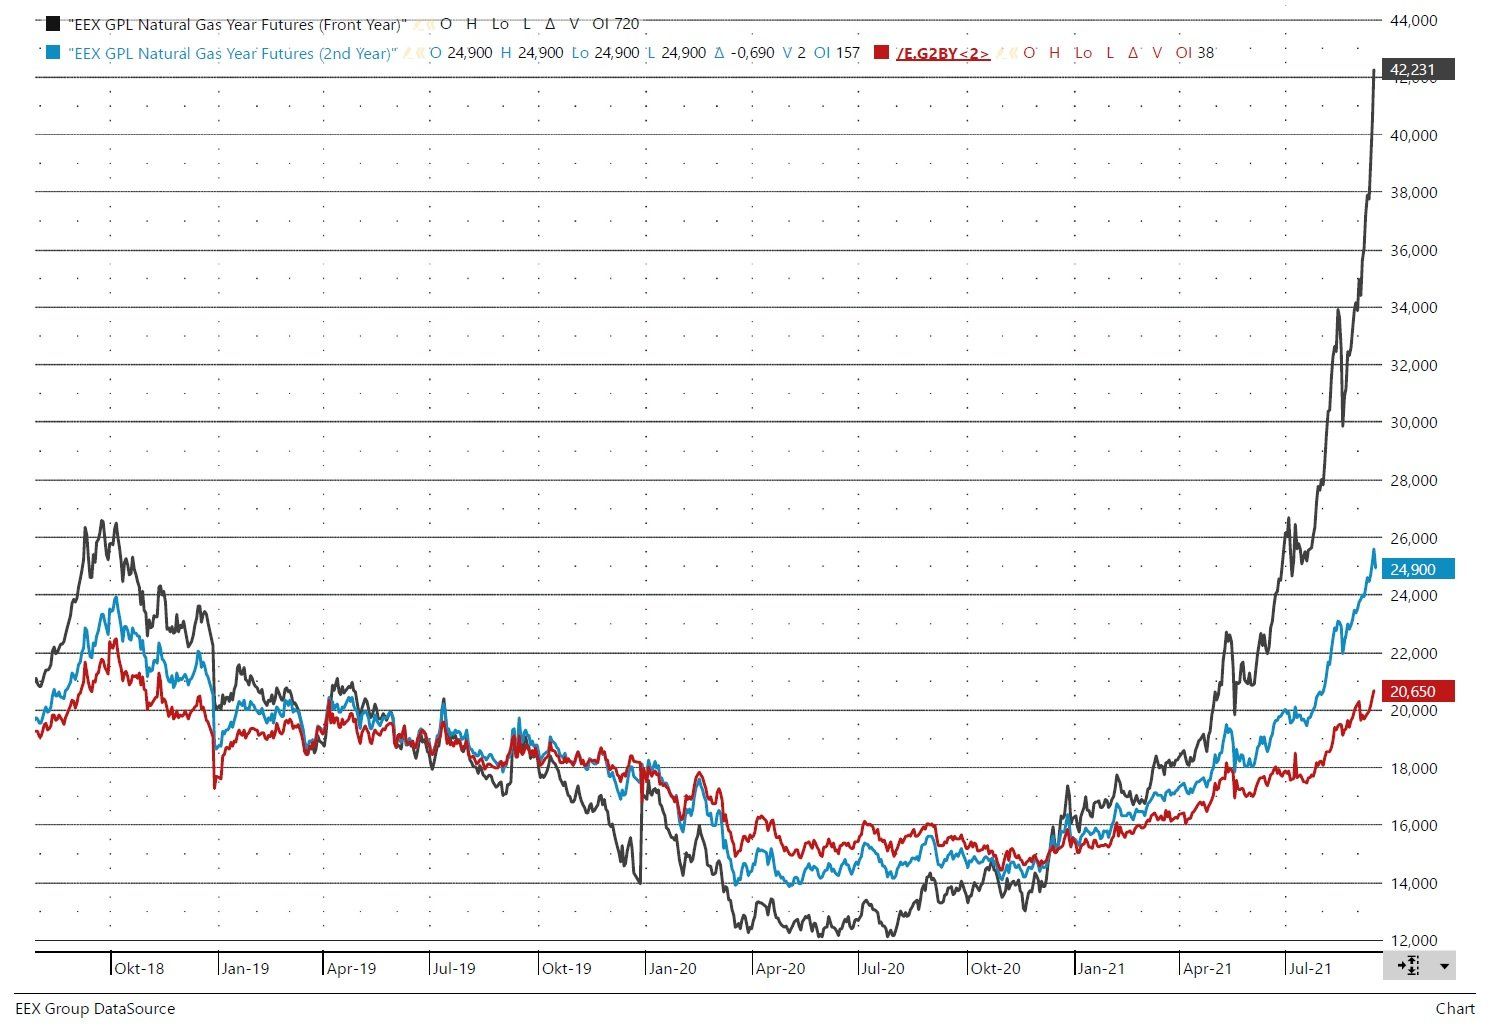Click the chart scaling icon in the bottom-right corner
Viewport: 1491px width, 1031px height.
tap(1408, 966)
